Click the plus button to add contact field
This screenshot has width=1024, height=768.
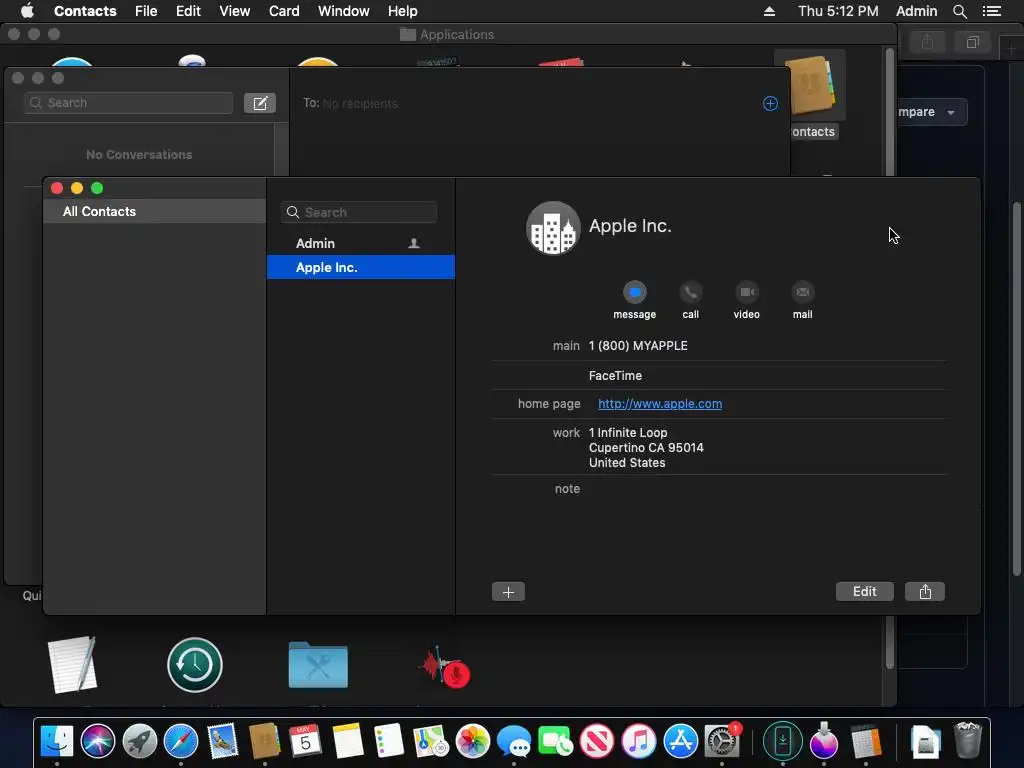pyautogui.click(x=508, y=592)
